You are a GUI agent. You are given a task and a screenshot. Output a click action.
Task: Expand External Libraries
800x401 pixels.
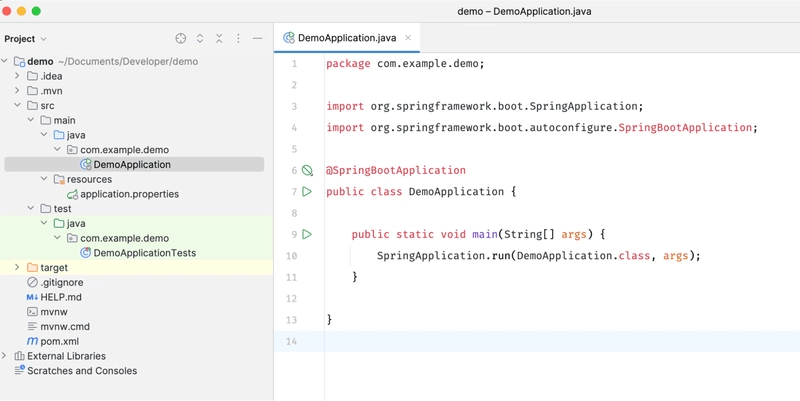point(5,356)
